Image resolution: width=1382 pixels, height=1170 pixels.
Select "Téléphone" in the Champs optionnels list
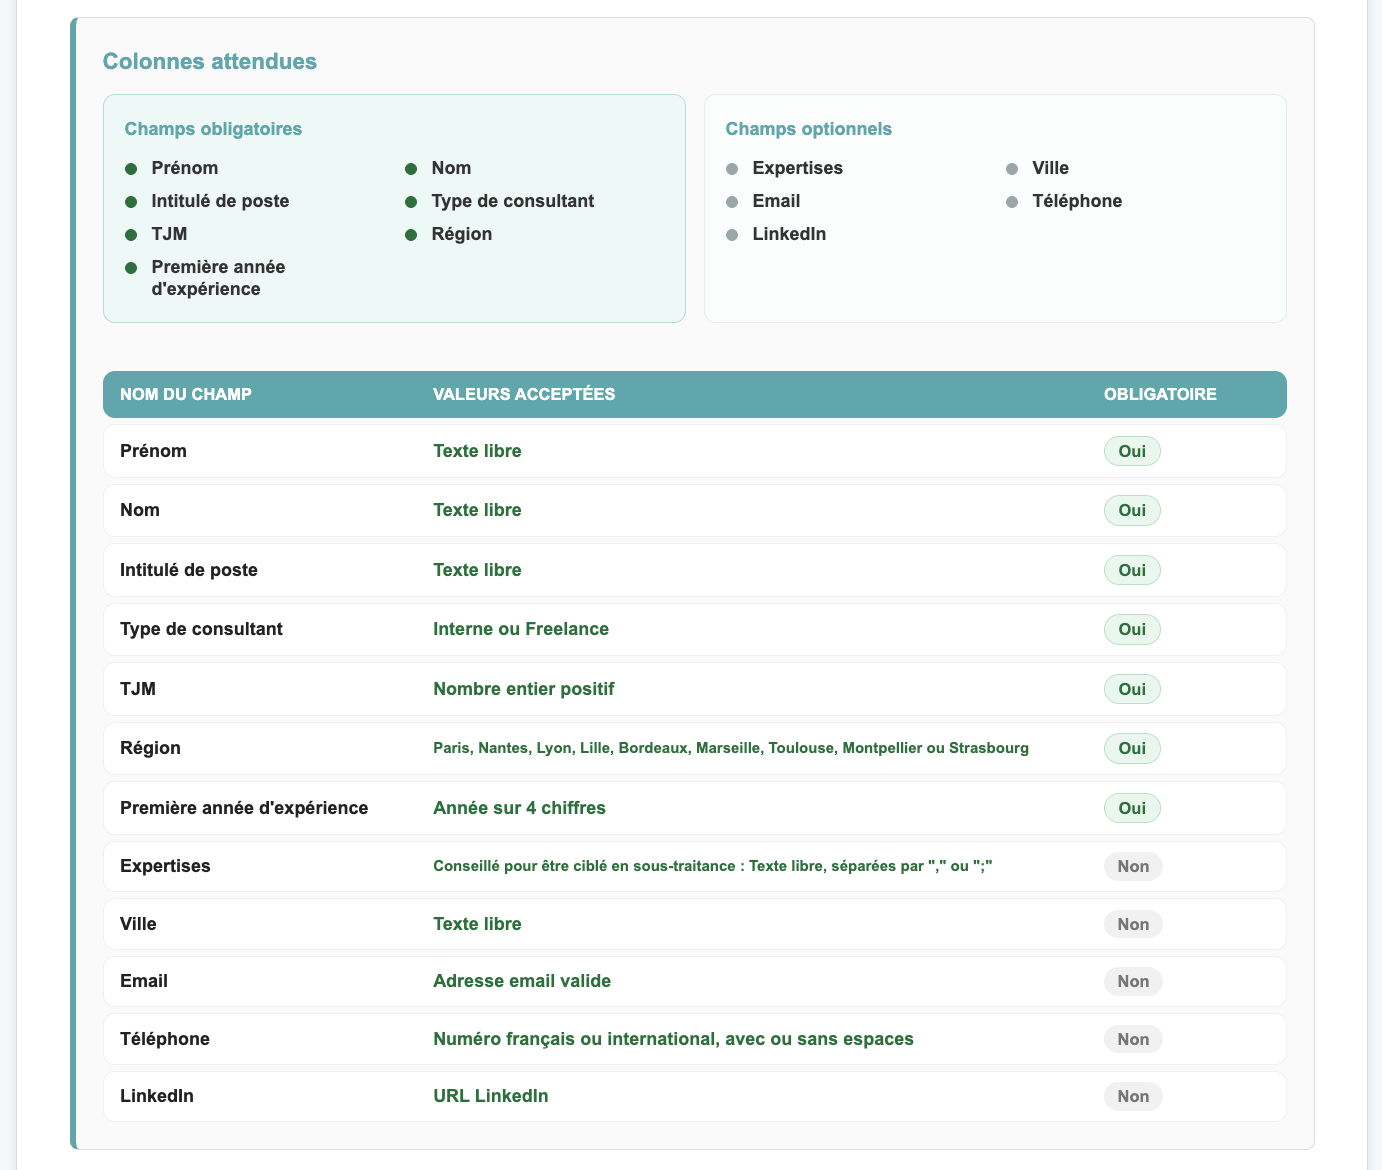point(1077,201)
